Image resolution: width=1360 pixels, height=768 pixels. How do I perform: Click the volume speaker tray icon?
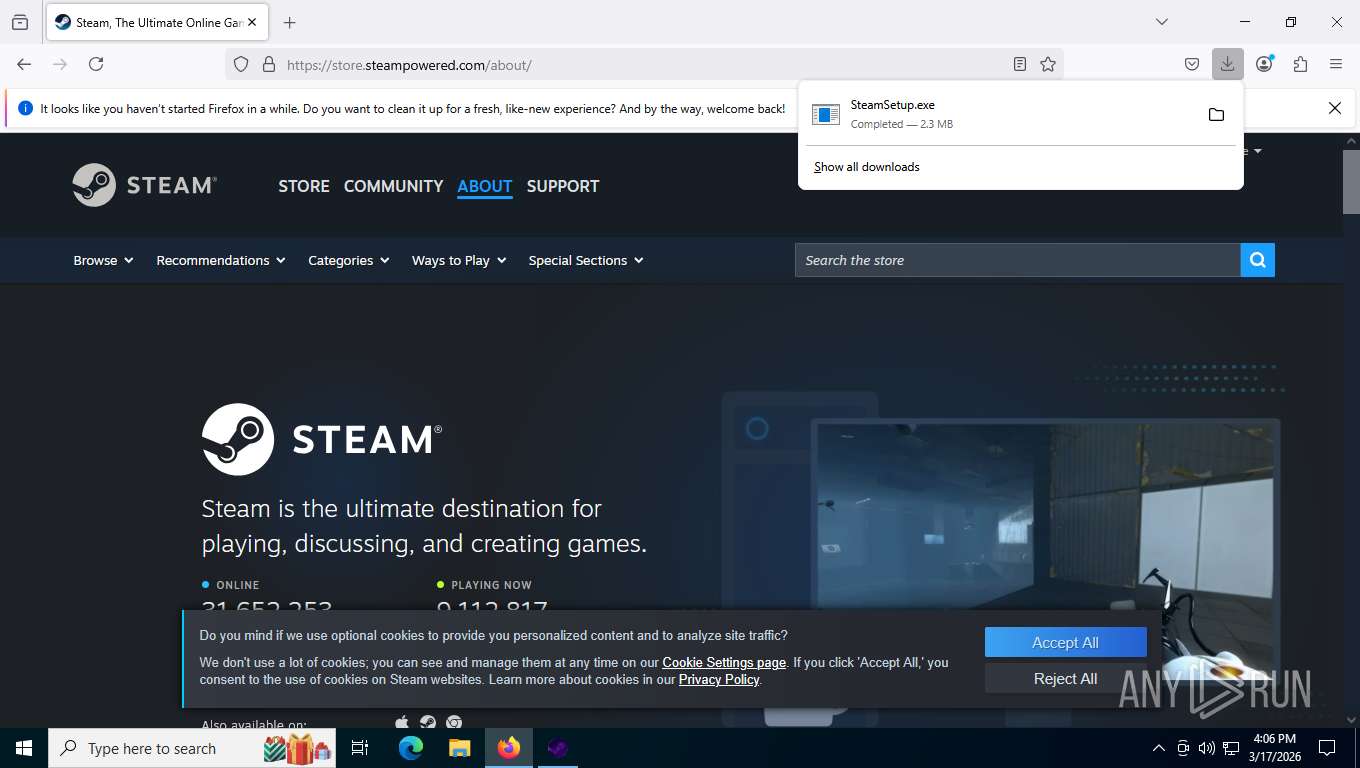[1206, 748]
